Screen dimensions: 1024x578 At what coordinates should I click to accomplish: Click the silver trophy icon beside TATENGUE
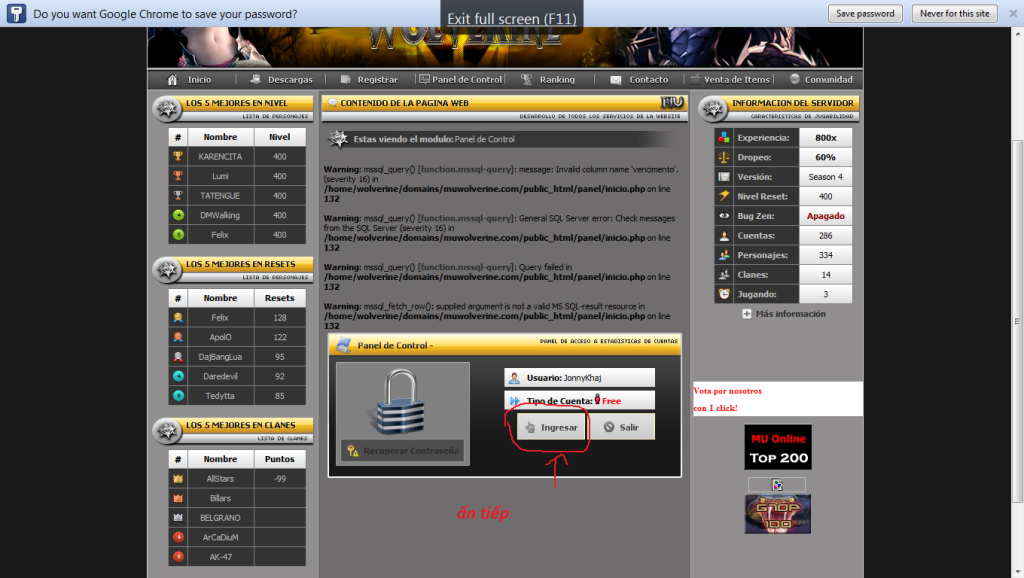pos(178,195)
